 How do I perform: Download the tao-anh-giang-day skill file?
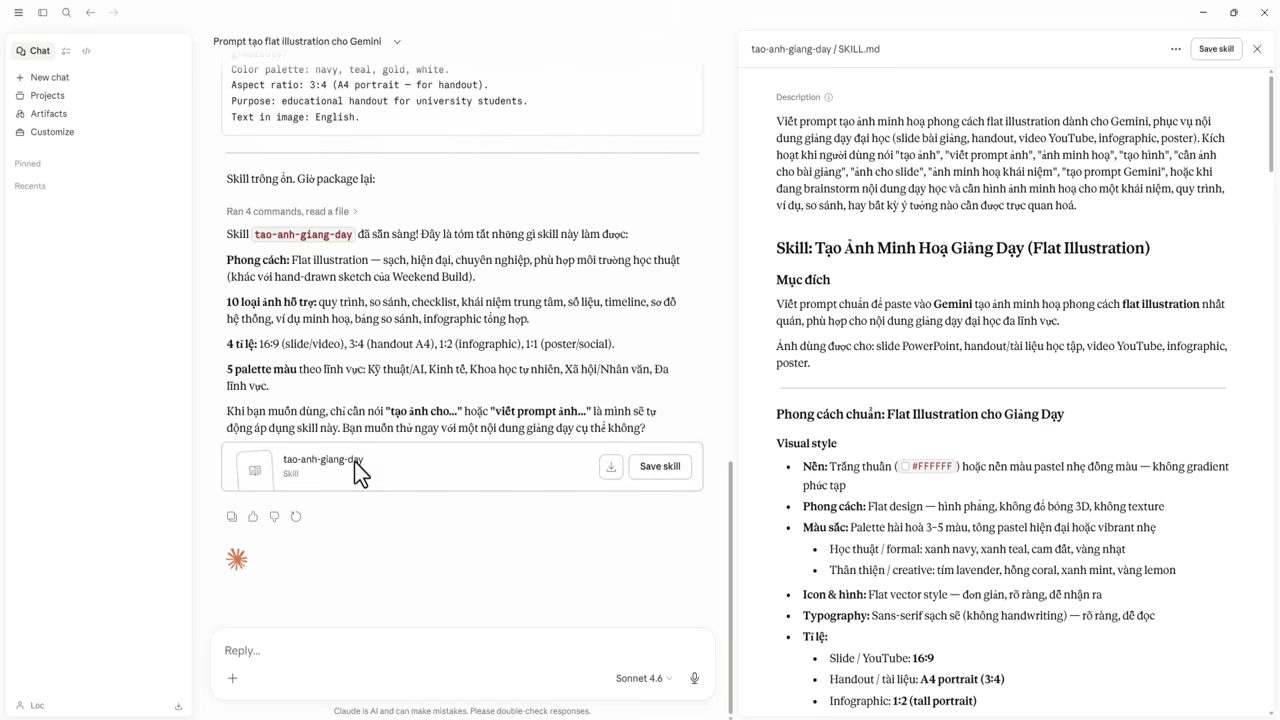coord(611,466)
